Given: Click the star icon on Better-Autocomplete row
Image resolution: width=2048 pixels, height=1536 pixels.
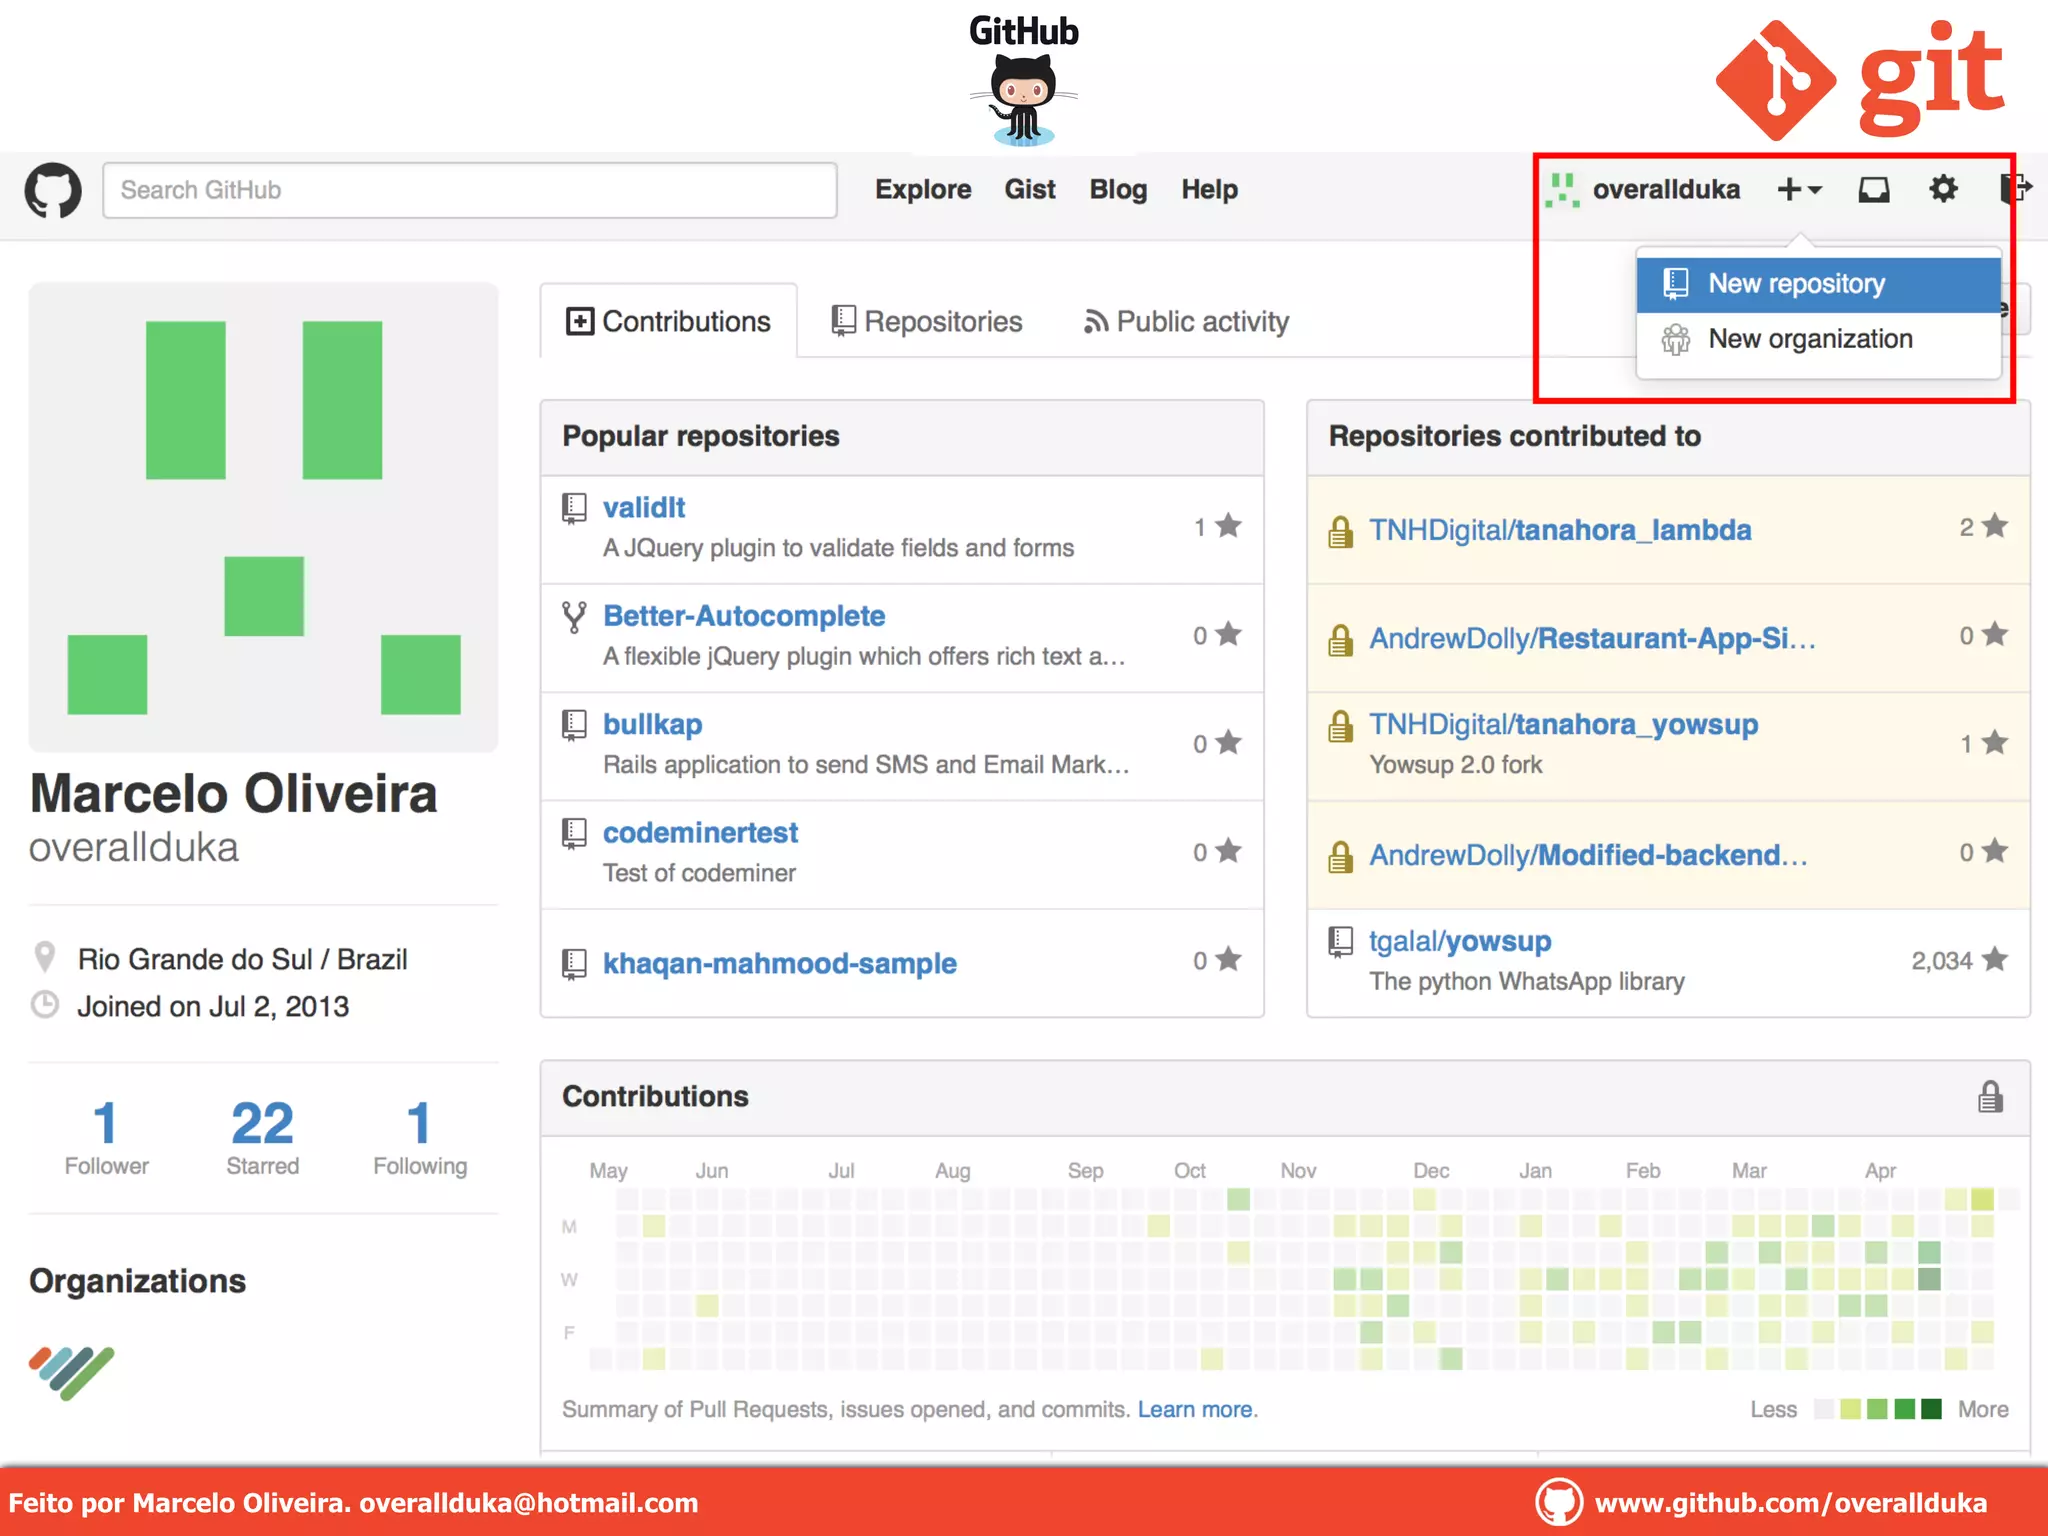Looking at the screenshot, I should tap(1229, 634).
